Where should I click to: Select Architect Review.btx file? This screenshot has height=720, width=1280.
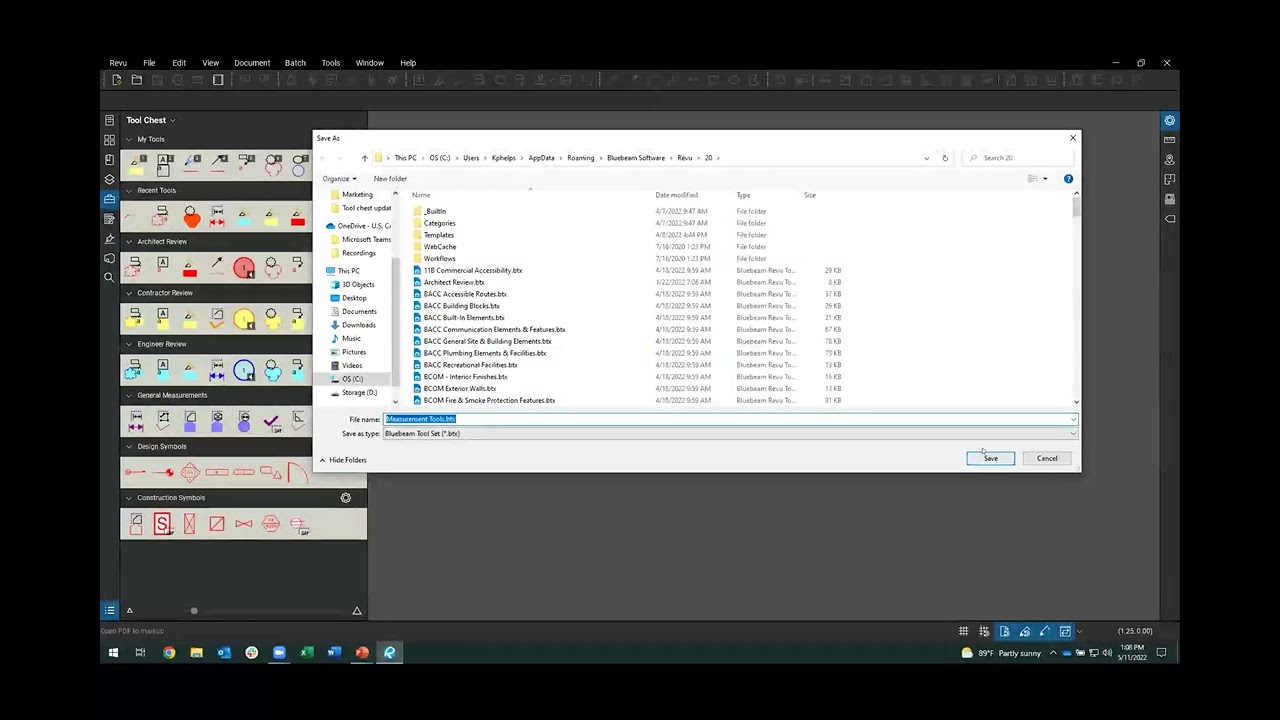(x=453, y=282)
